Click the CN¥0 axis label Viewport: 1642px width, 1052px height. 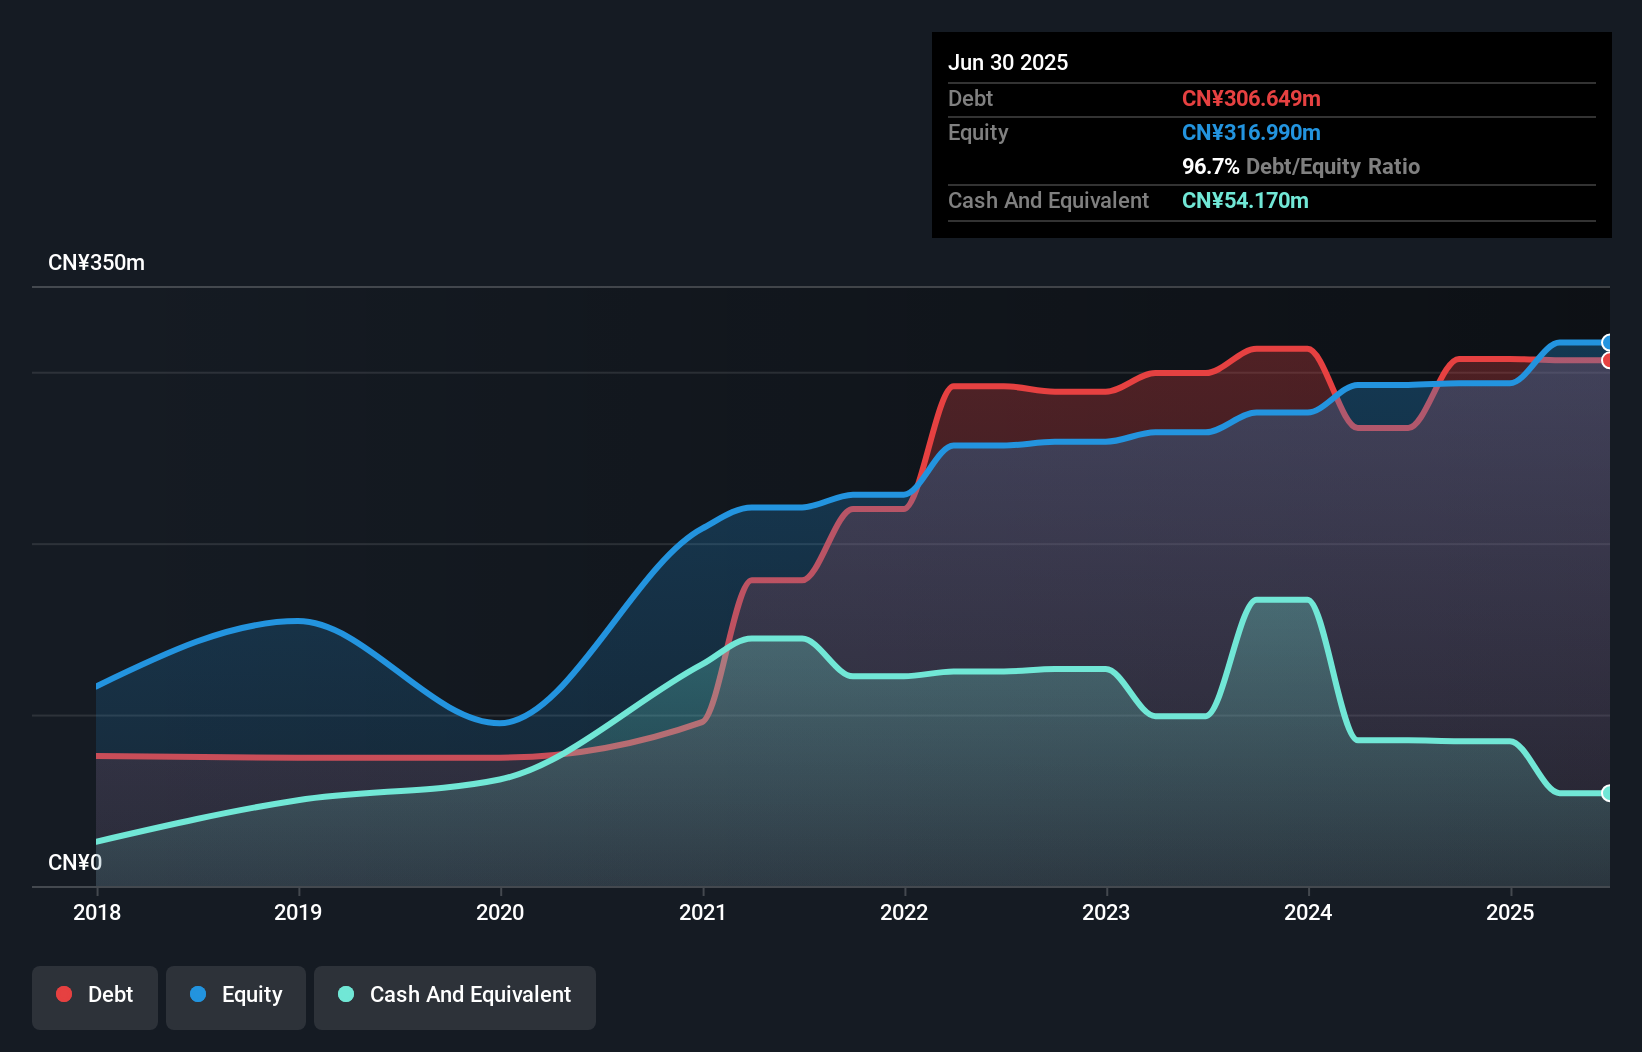pos(75,862)
